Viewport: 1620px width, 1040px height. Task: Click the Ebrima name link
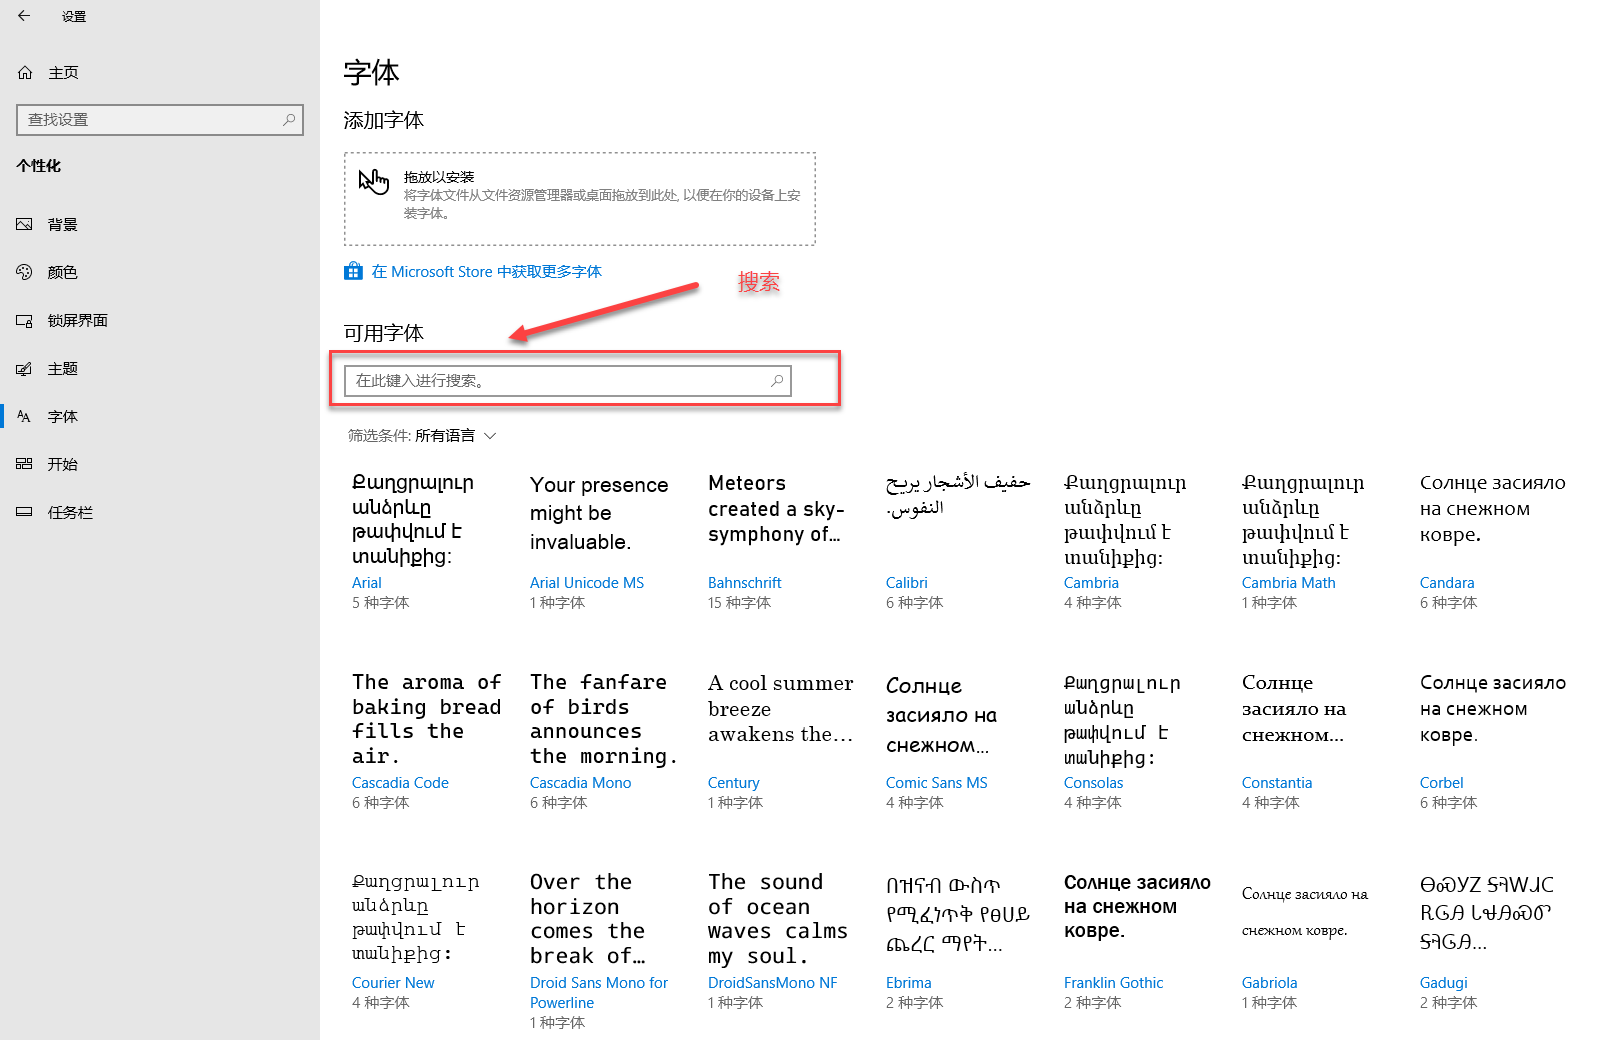point(908,983)
